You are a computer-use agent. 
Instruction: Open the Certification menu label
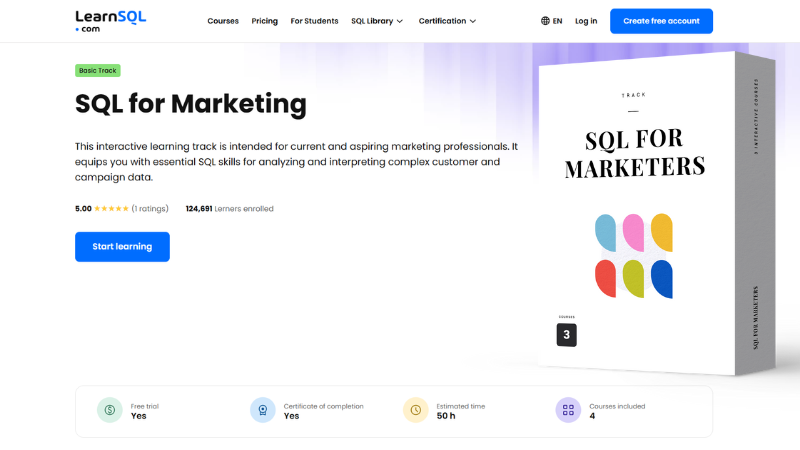click(442, 21)
